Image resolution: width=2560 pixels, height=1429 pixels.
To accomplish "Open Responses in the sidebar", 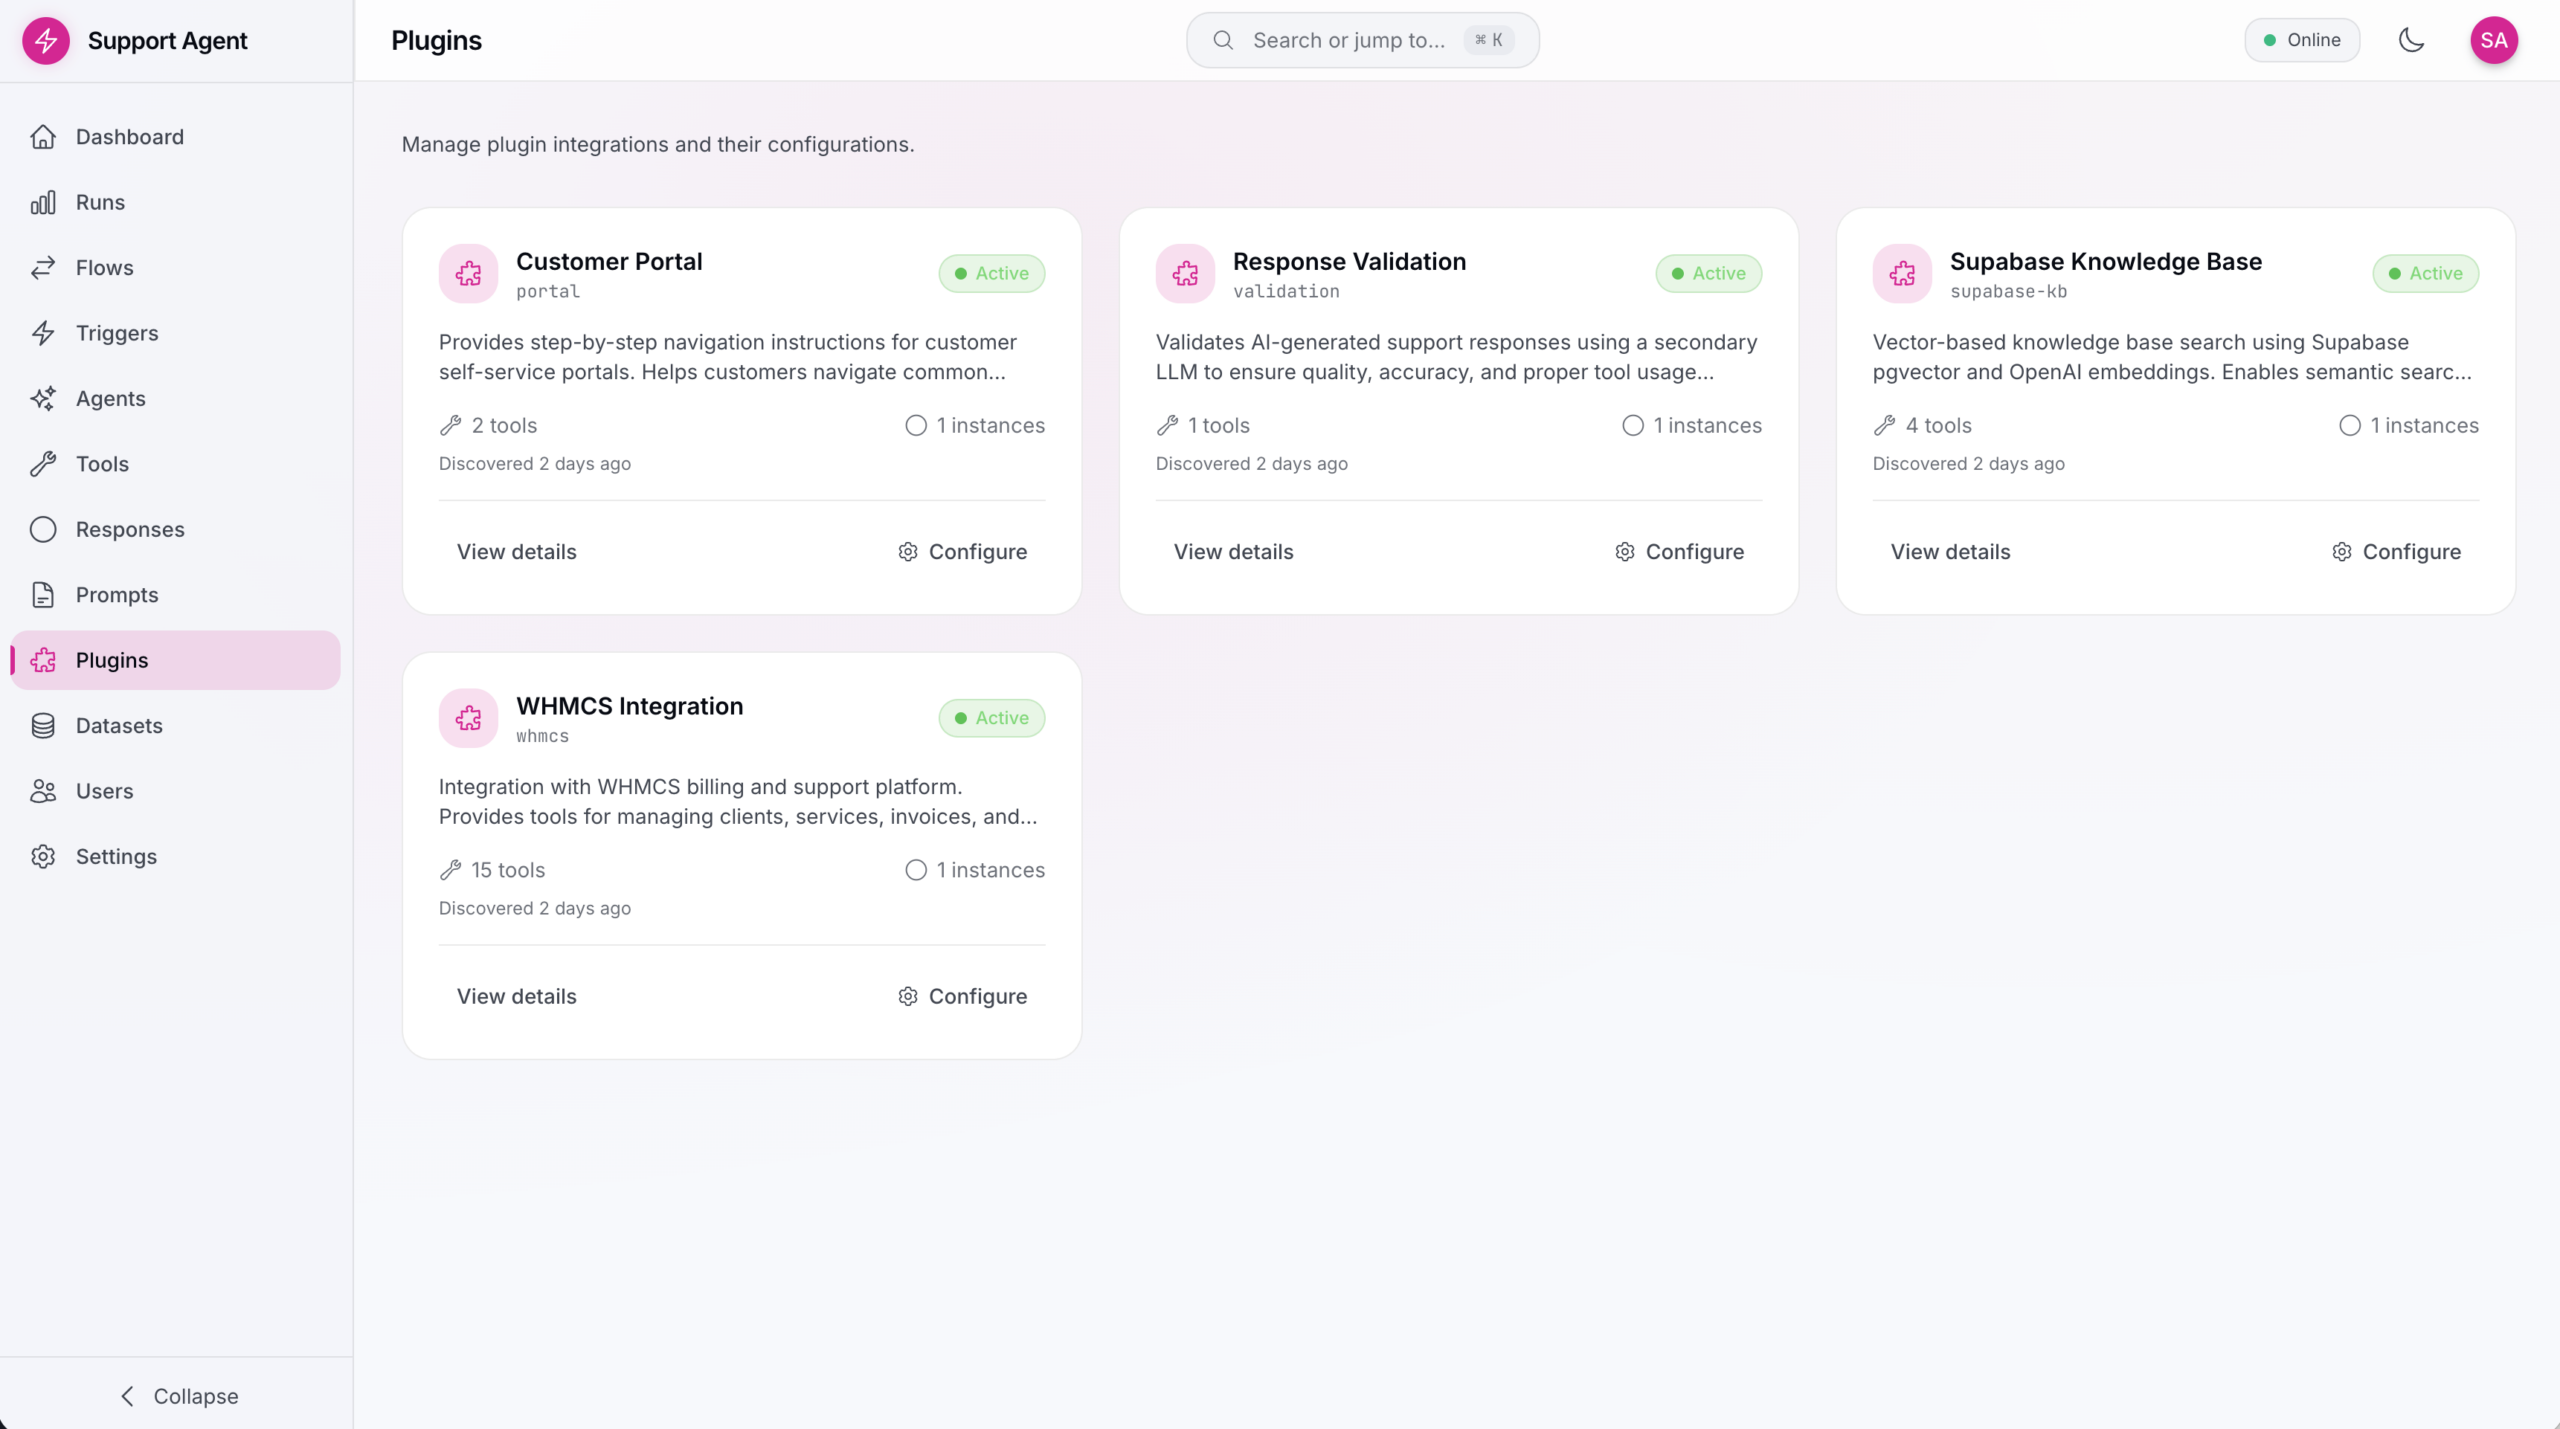I will (x=176, y=529).
